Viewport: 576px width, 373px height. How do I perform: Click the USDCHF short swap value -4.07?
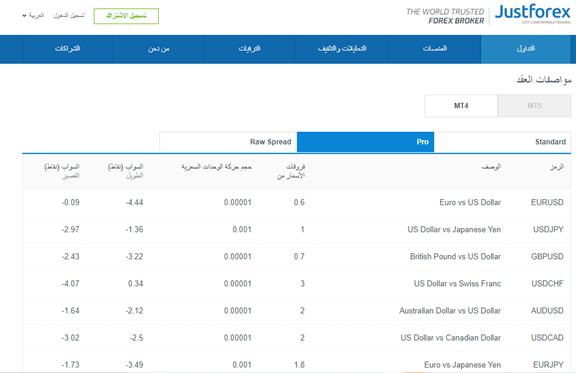coord(71,284)
